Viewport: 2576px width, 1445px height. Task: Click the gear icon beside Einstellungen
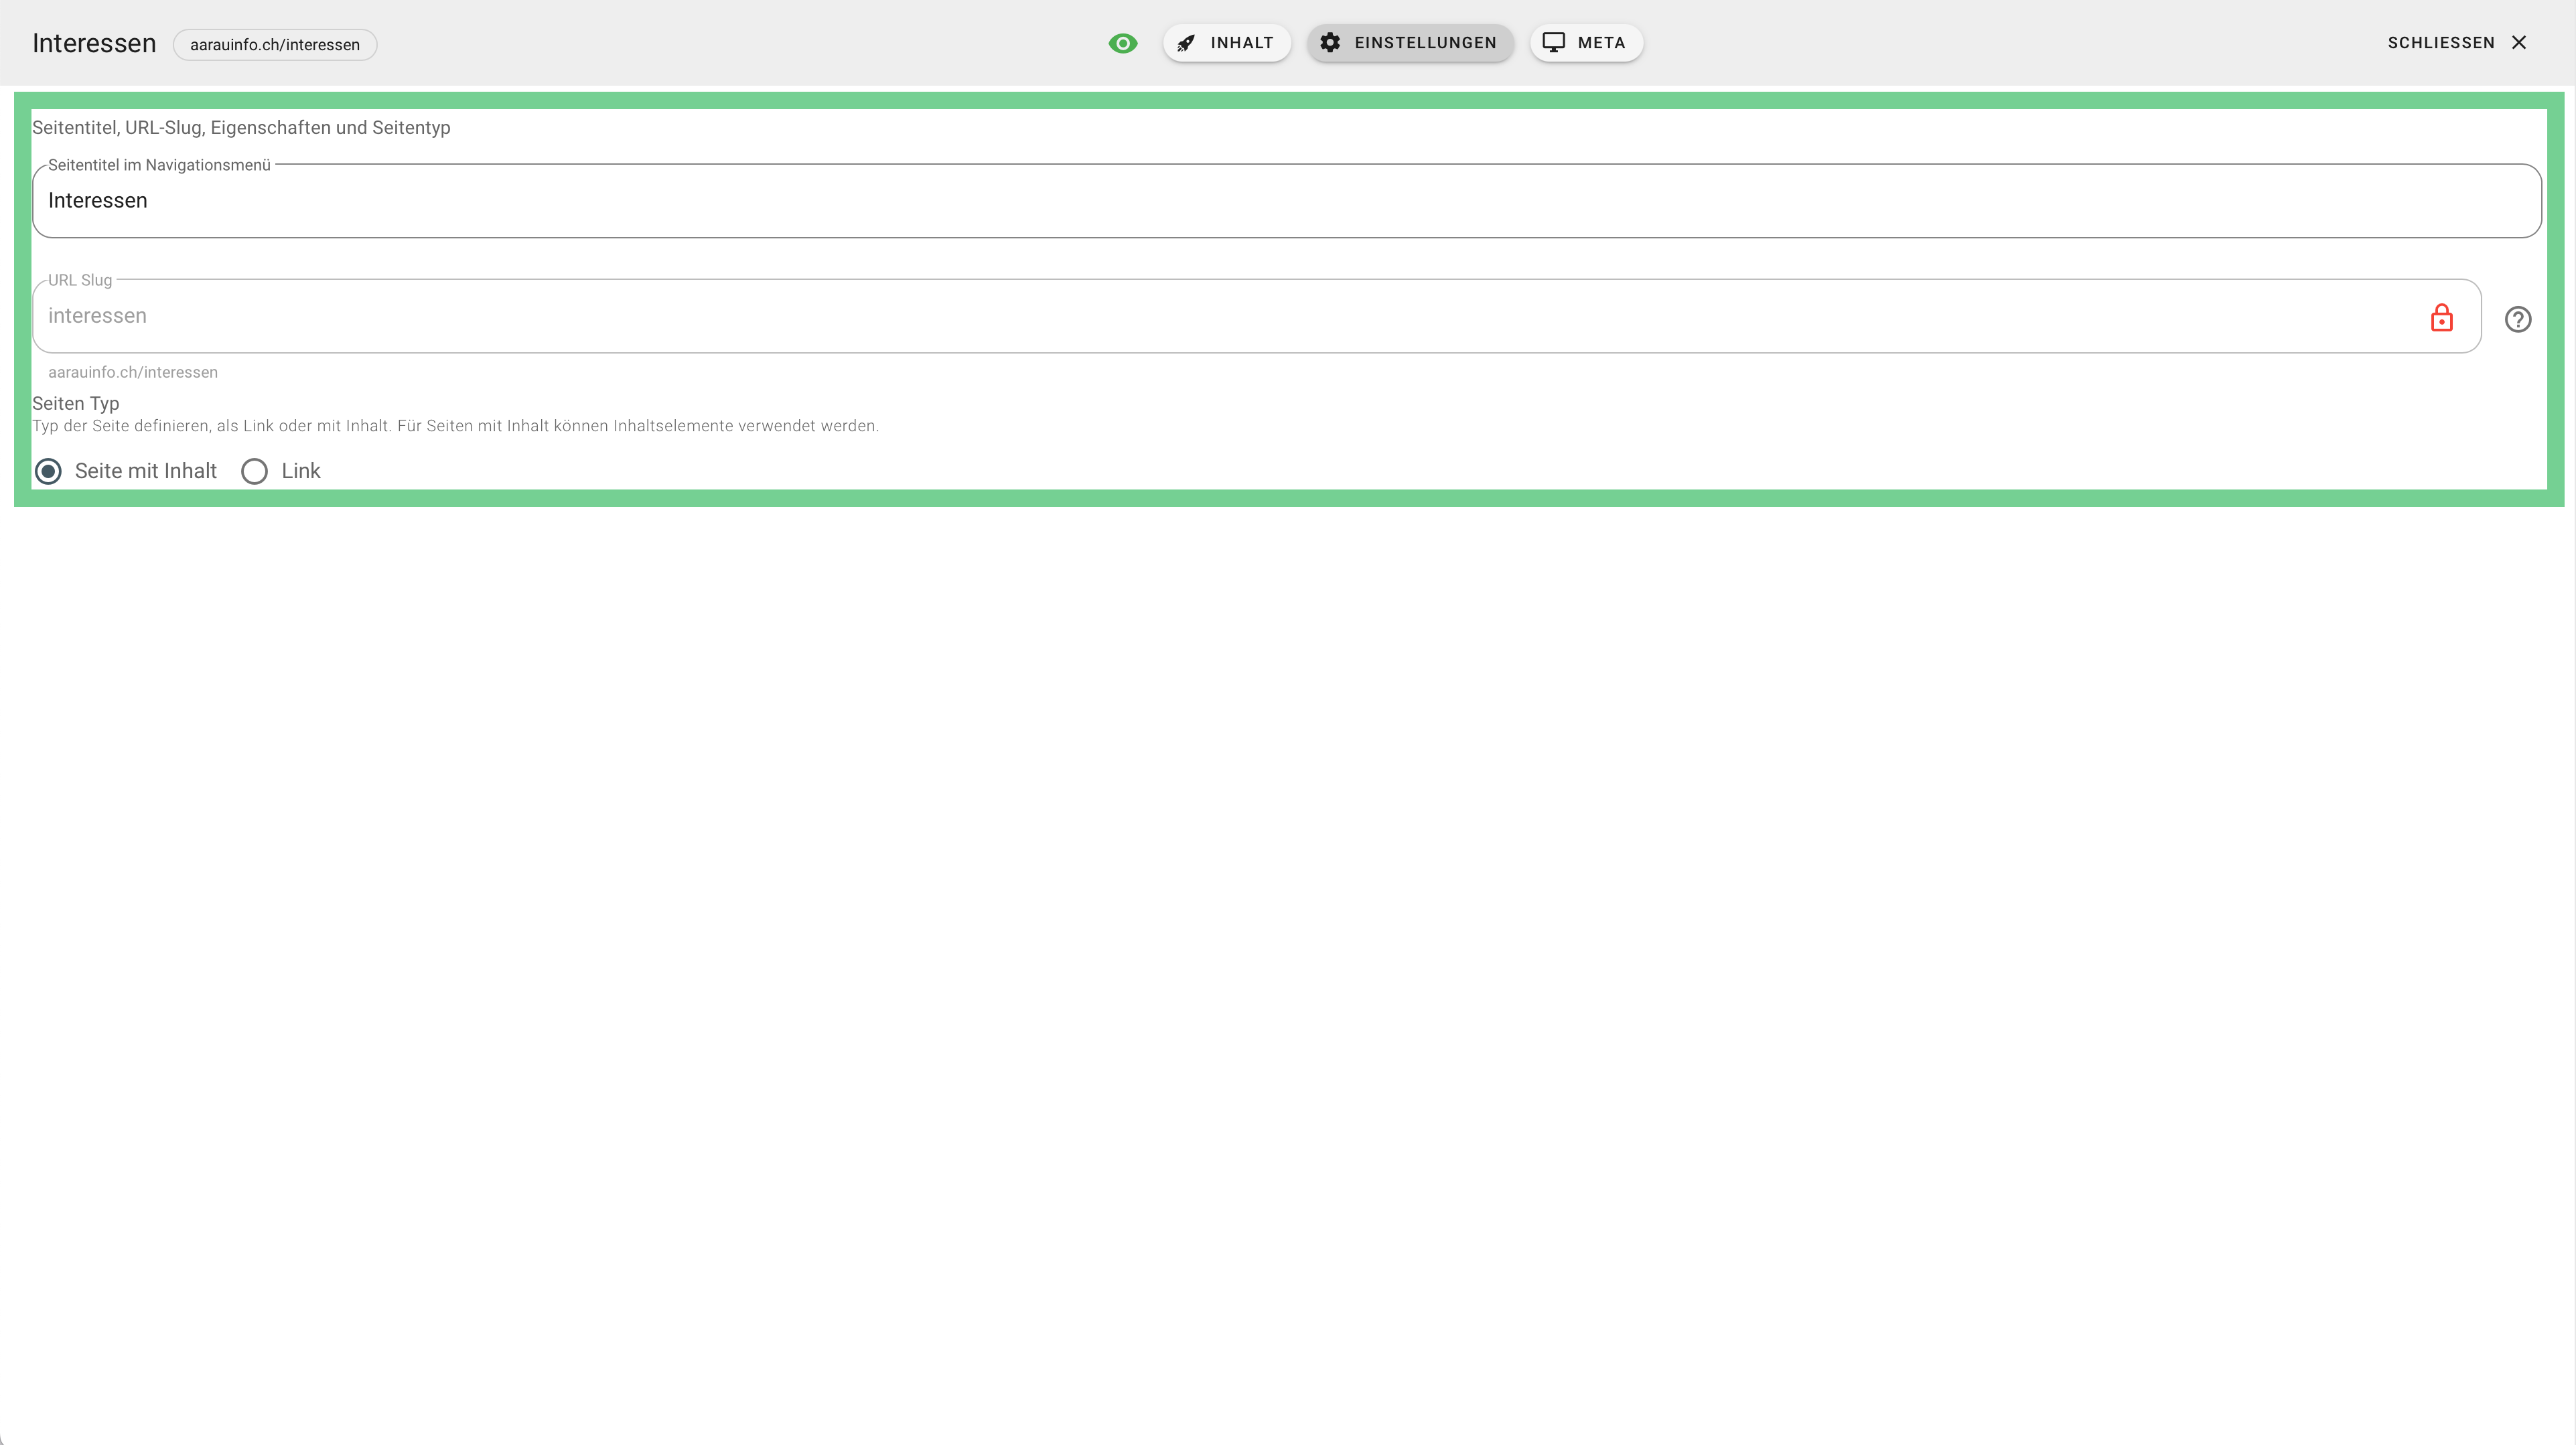coord(1330,43)
